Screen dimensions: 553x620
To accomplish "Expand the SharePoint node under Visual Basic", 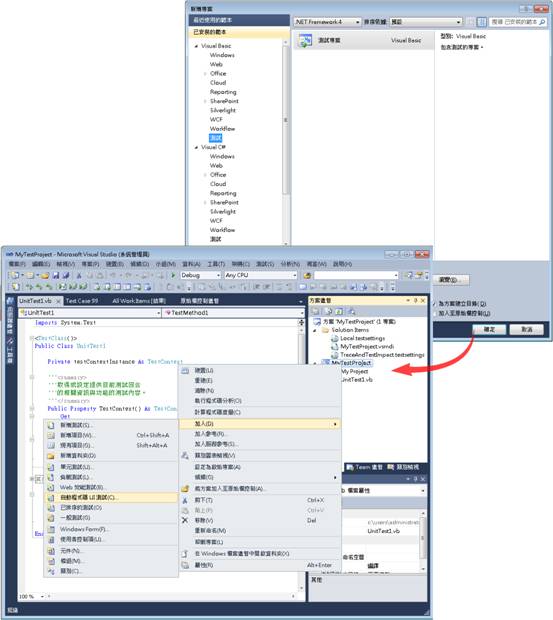I will tap(205, 102).
